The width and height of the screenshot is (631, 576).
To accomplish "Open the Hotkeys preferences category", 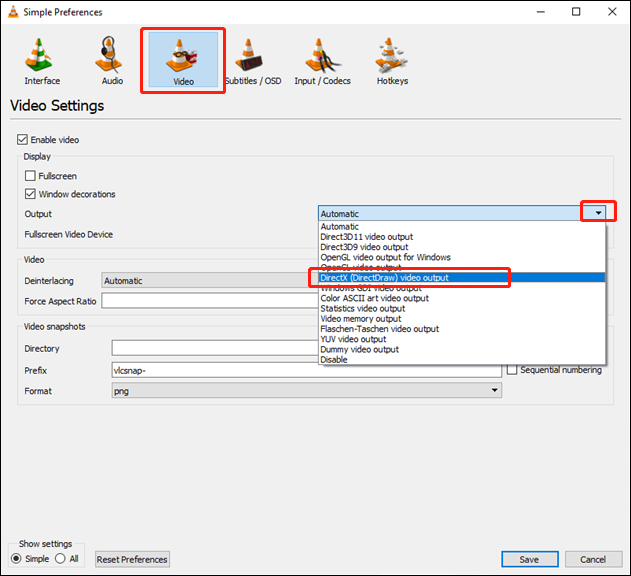I will [392, 62].
